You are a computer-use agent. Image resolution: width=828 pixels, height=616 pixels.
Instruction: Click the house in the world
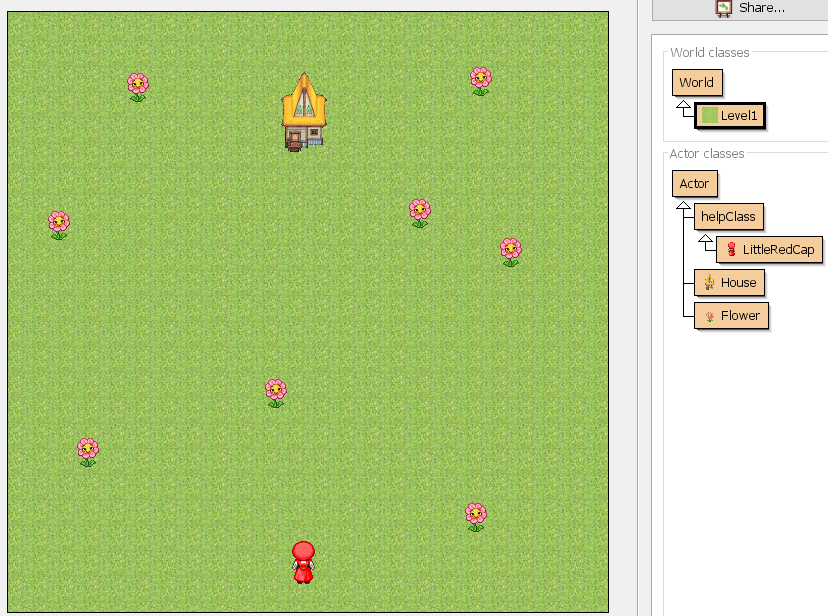coord(304,112)
